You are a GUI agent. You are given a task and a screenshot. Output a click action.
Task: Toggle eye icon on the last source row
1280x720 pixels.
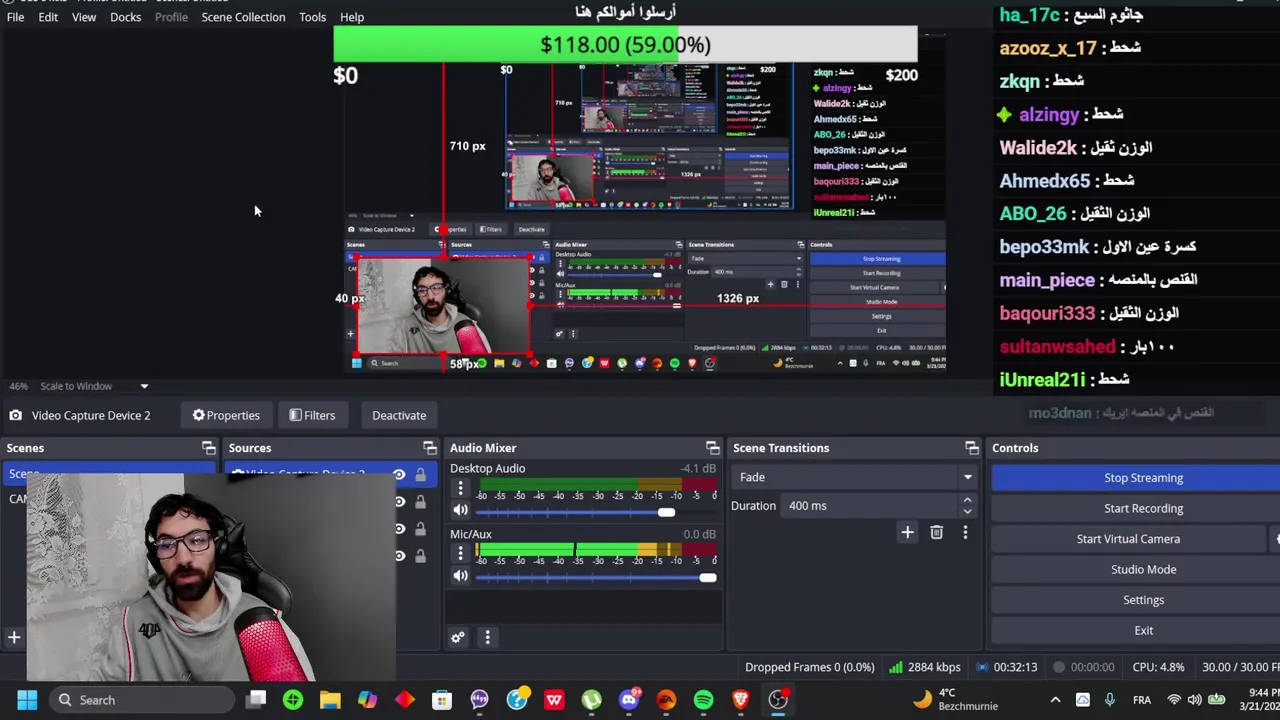click(399, 556)
